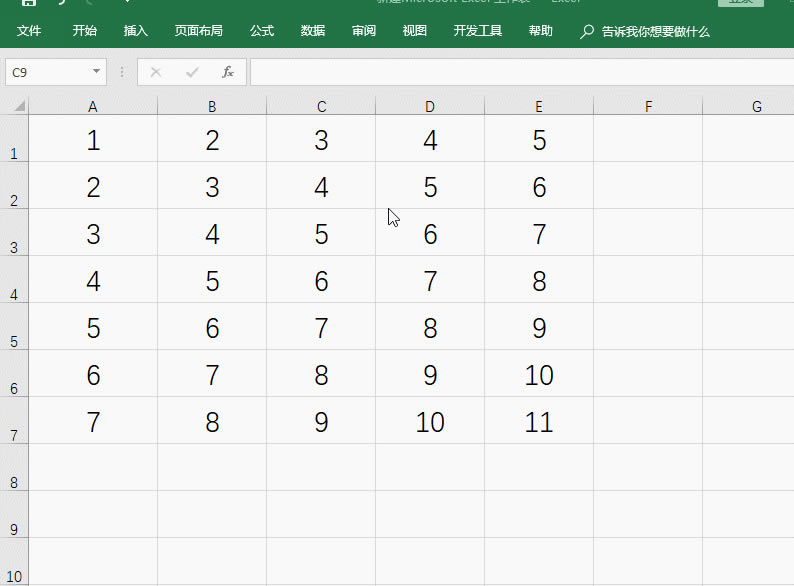Open the 公式 ribbon tab
This screenshot has width=794, height=586.
pos(262,31)
